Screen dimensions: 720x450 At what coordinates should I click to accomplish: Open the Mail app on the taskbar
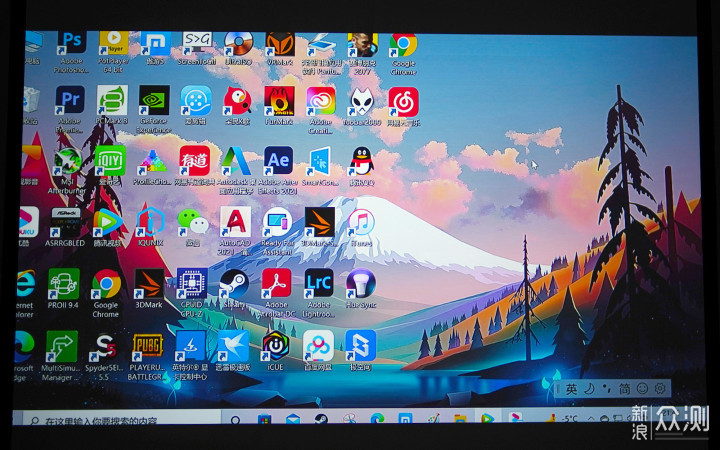292,419
